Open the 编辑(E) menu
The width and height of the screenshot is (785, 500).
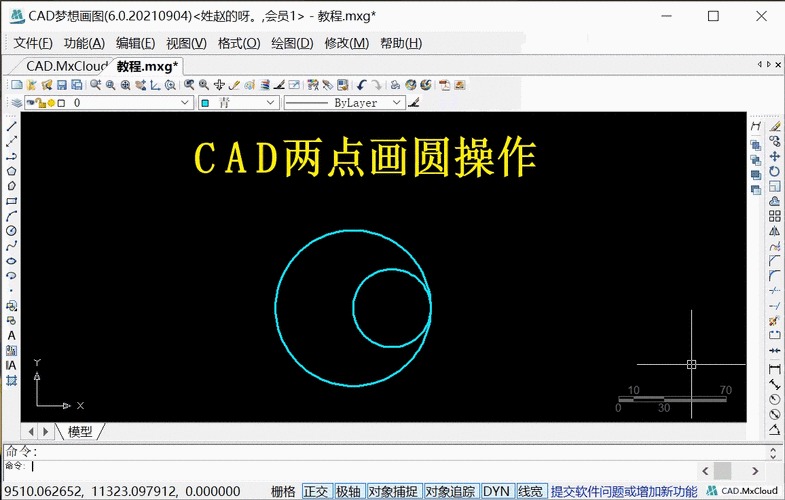tap(135, 44)
